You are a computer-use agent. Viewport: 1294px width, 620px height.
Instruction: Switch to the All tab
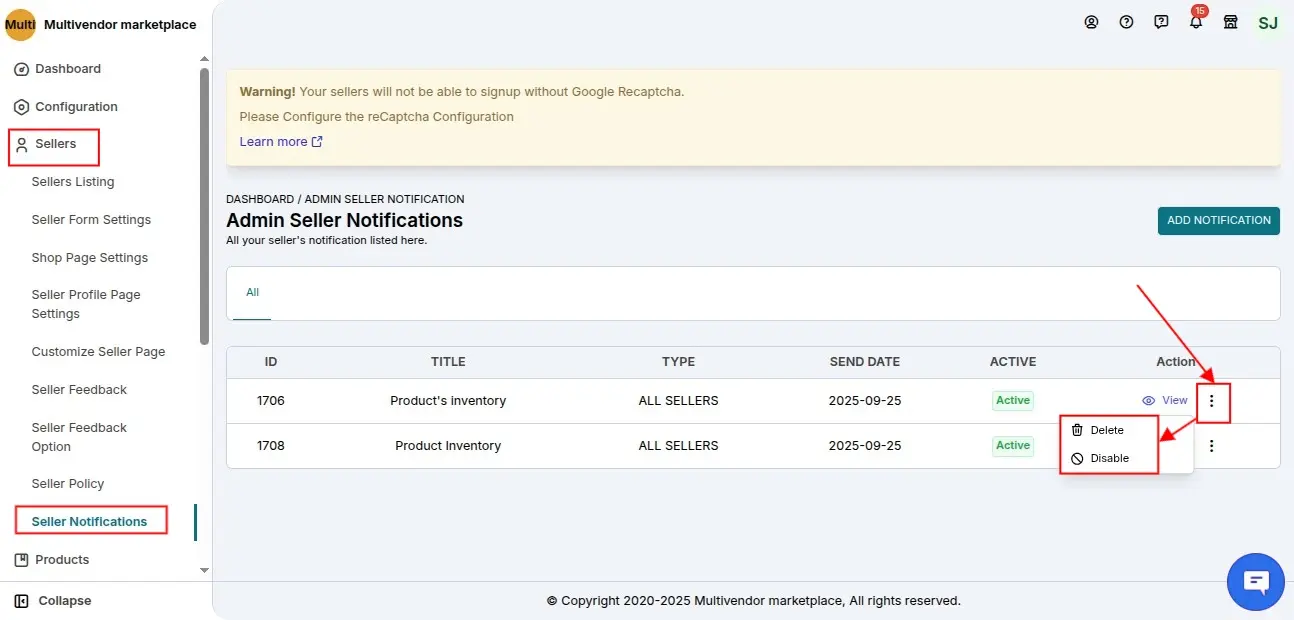[251, 292]
